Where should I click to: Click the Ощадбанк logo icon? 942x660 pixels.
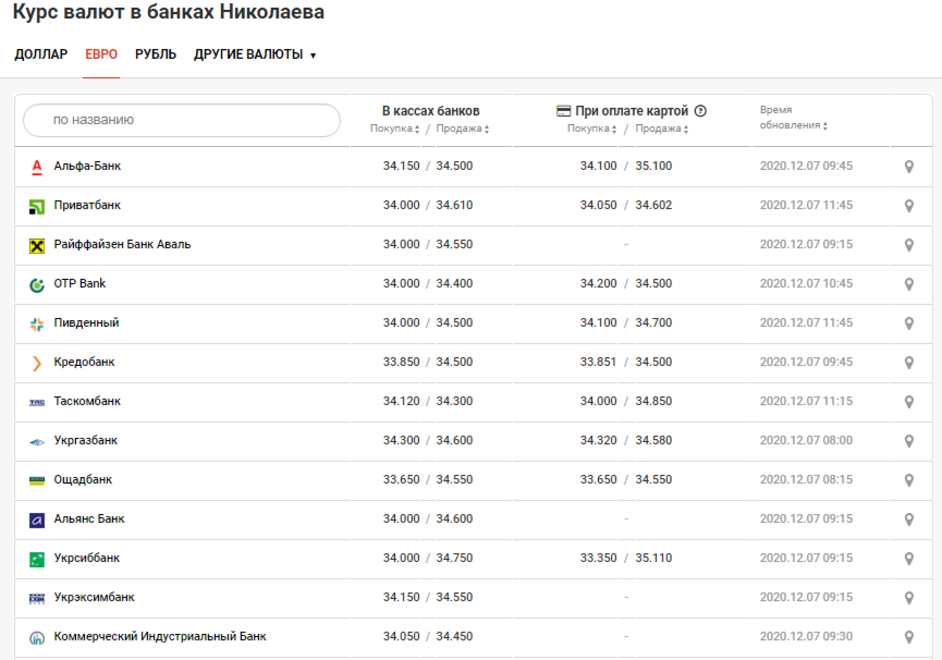37,480
